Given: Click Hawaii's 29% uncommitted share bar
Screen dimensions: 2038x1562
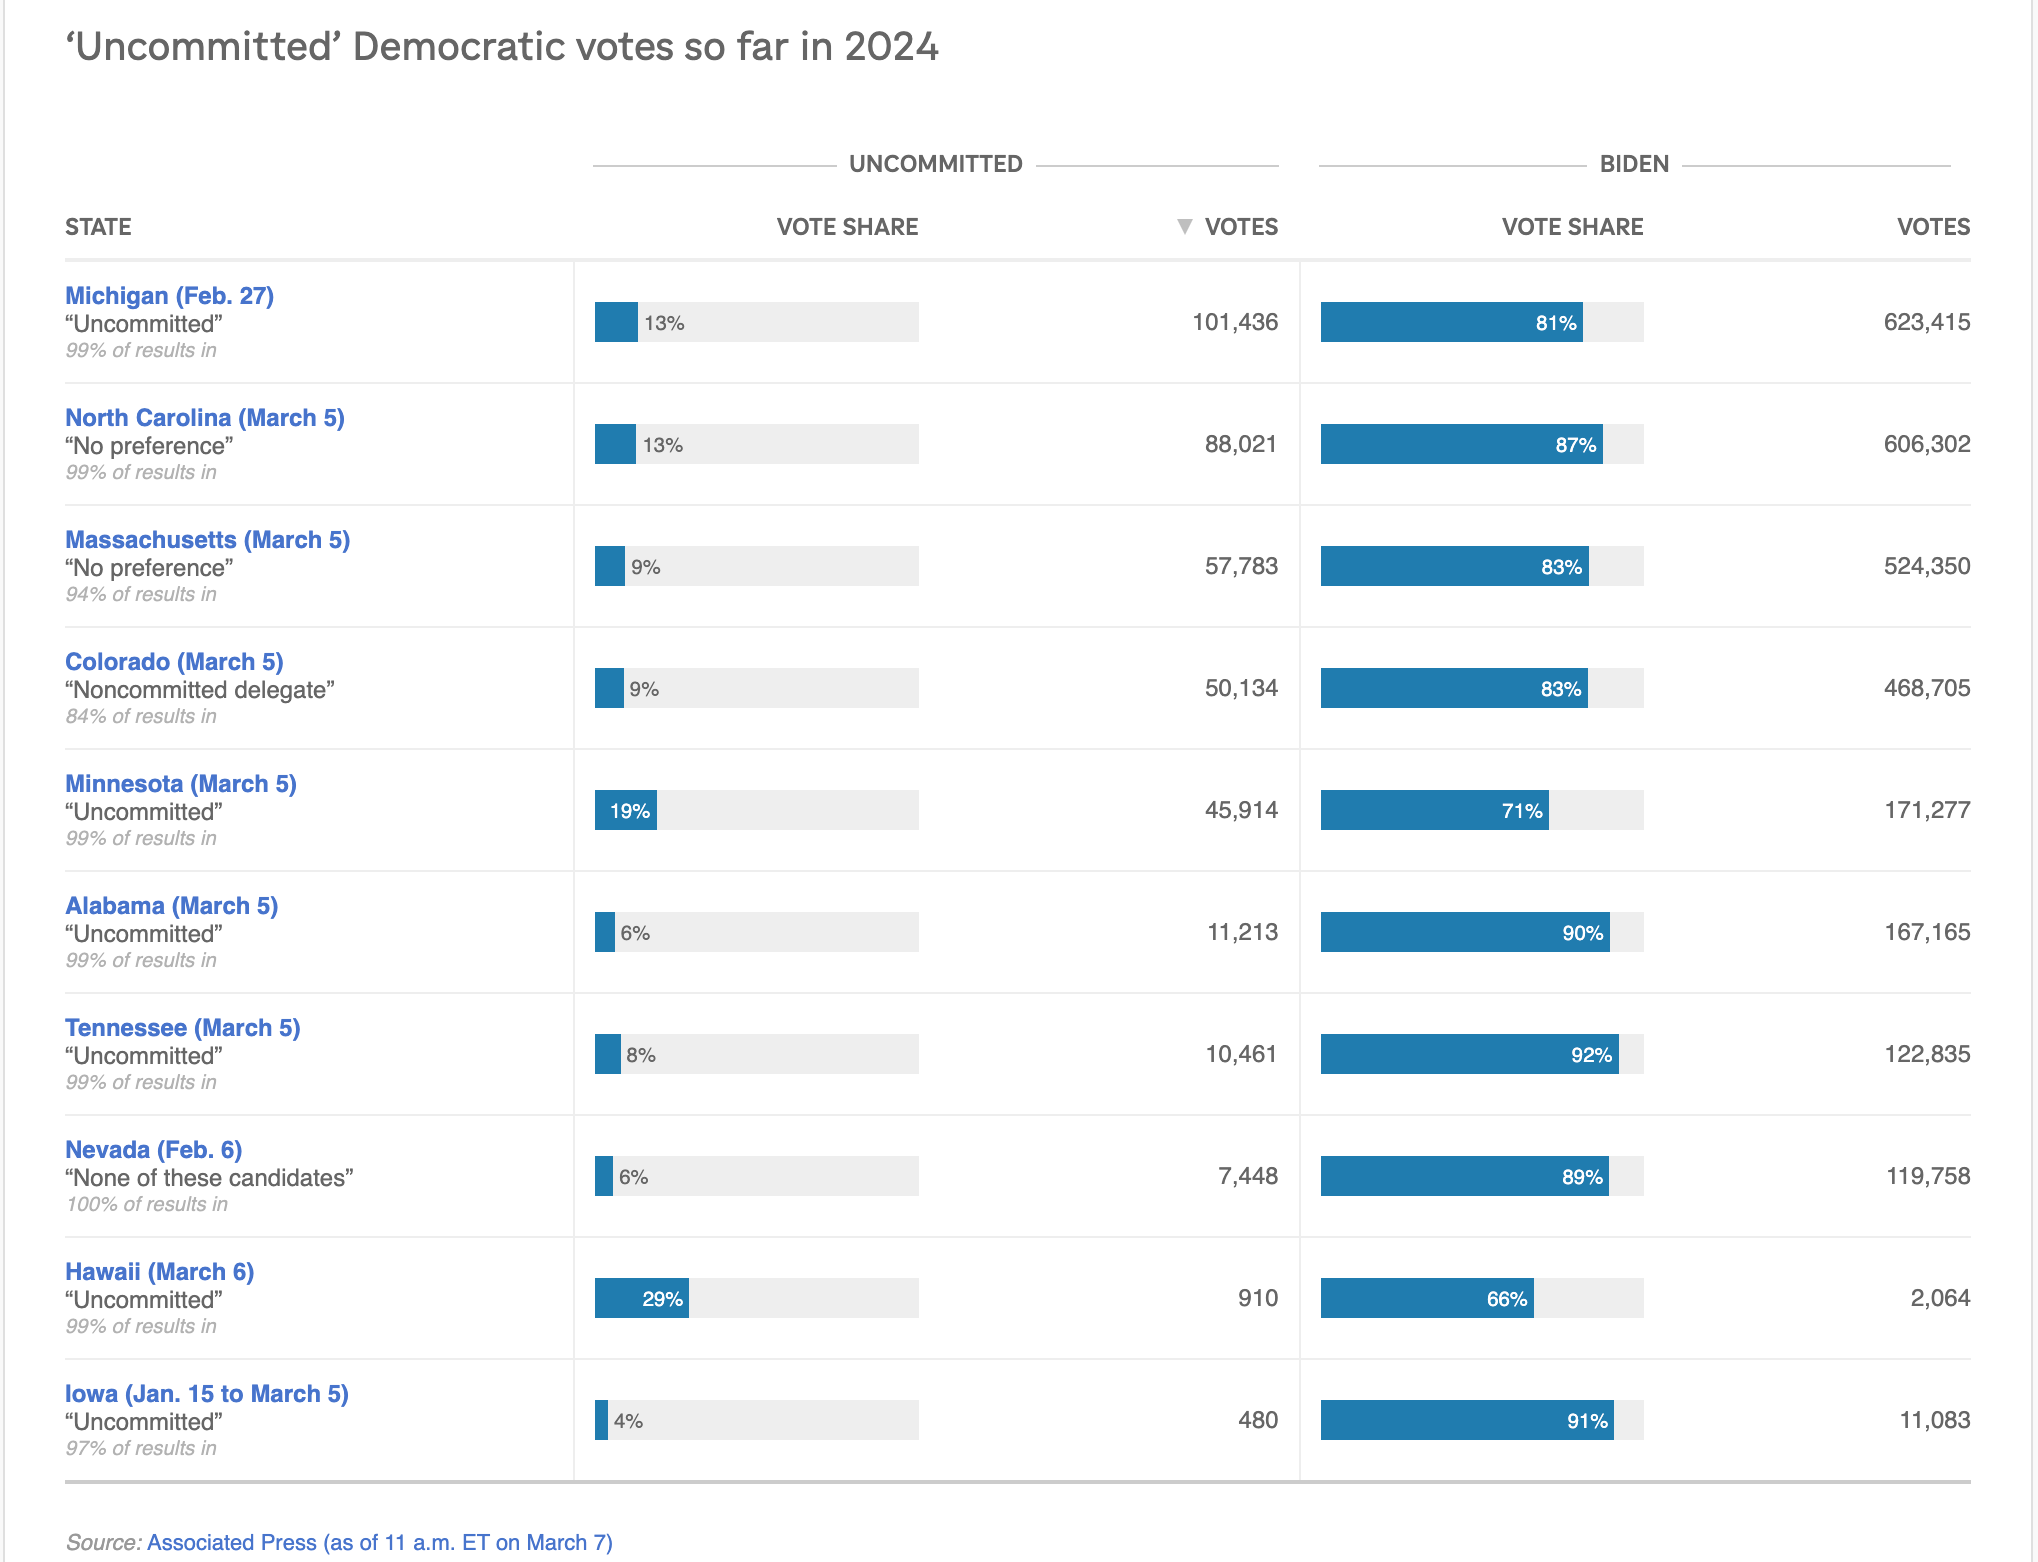Looking at the screenshot, I should (642, 1298).
